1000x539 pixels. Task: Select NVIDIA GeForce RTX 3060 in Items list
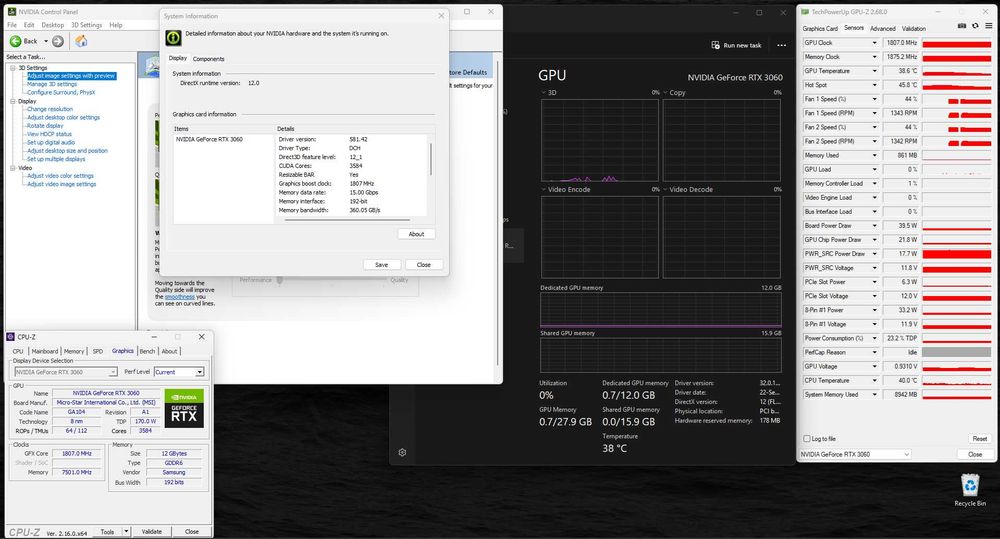click(x=209, y=139)
